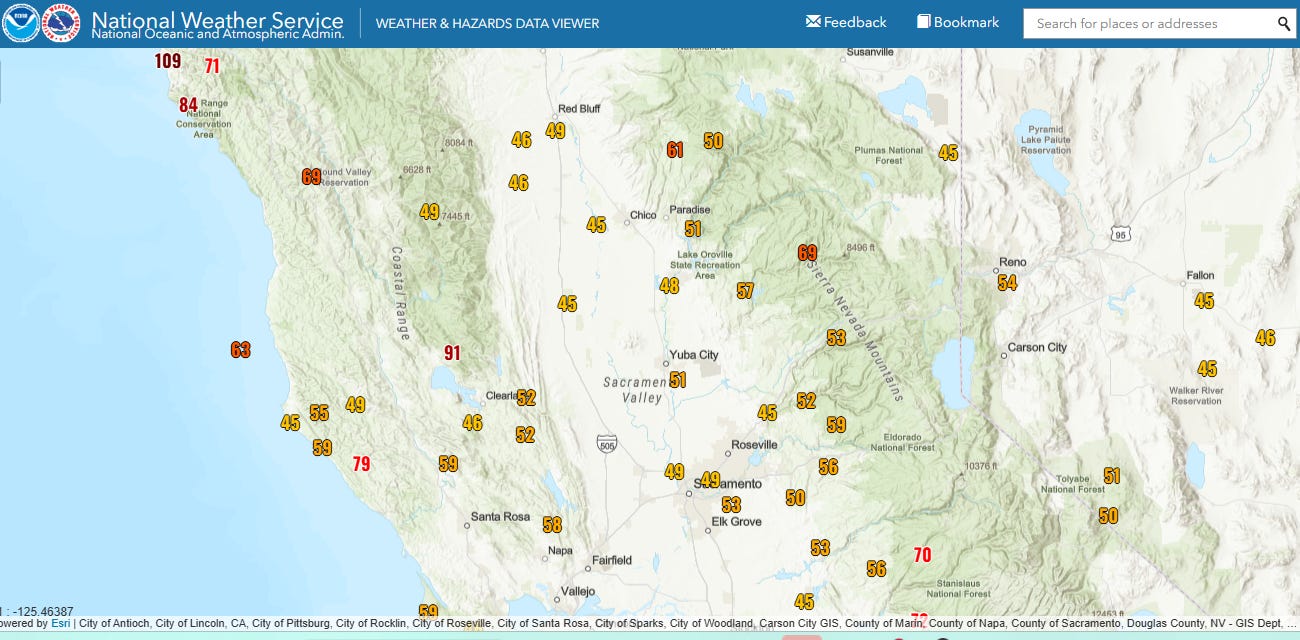Click the Fairfield city label
The width and height of the screenshot is (1300, 640).
click(x=611, y=561)
